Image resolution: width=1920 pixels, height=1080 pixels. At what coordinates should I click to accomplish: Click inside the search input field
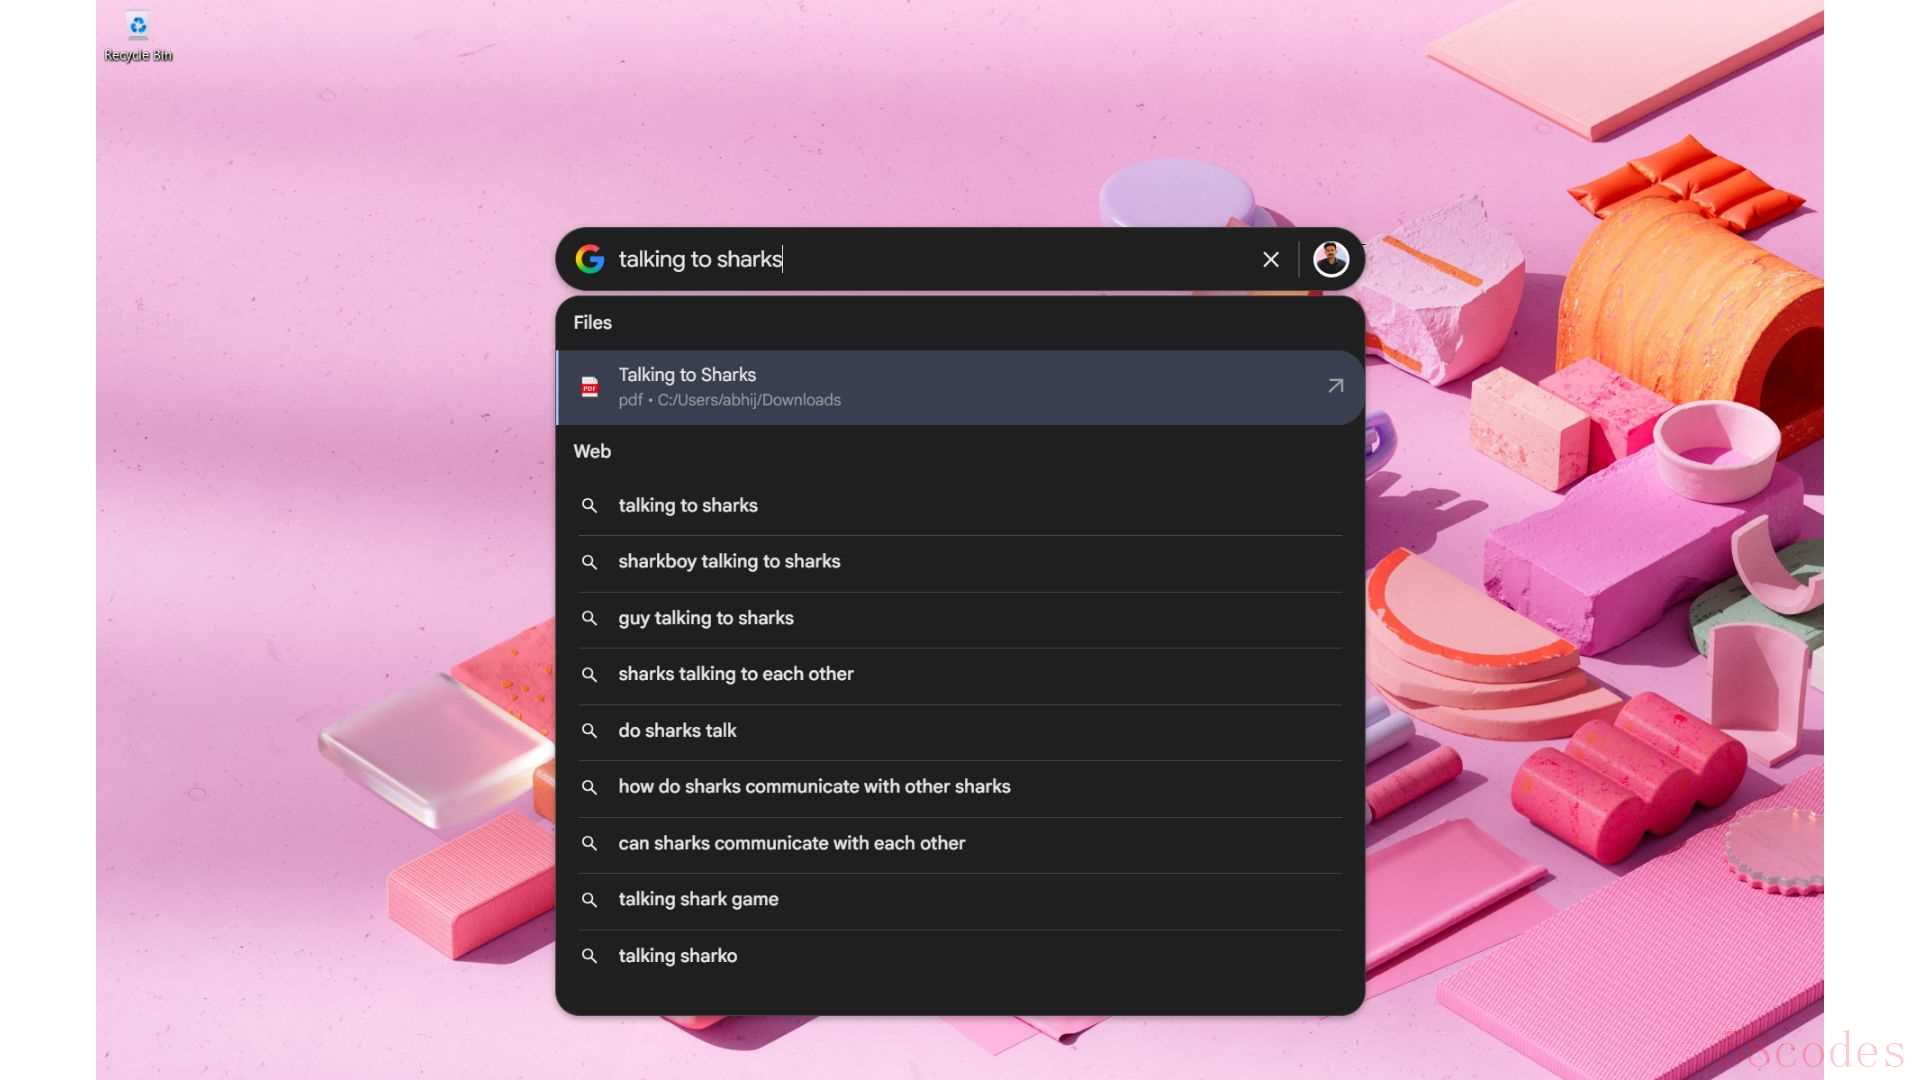pos(1000,259)
